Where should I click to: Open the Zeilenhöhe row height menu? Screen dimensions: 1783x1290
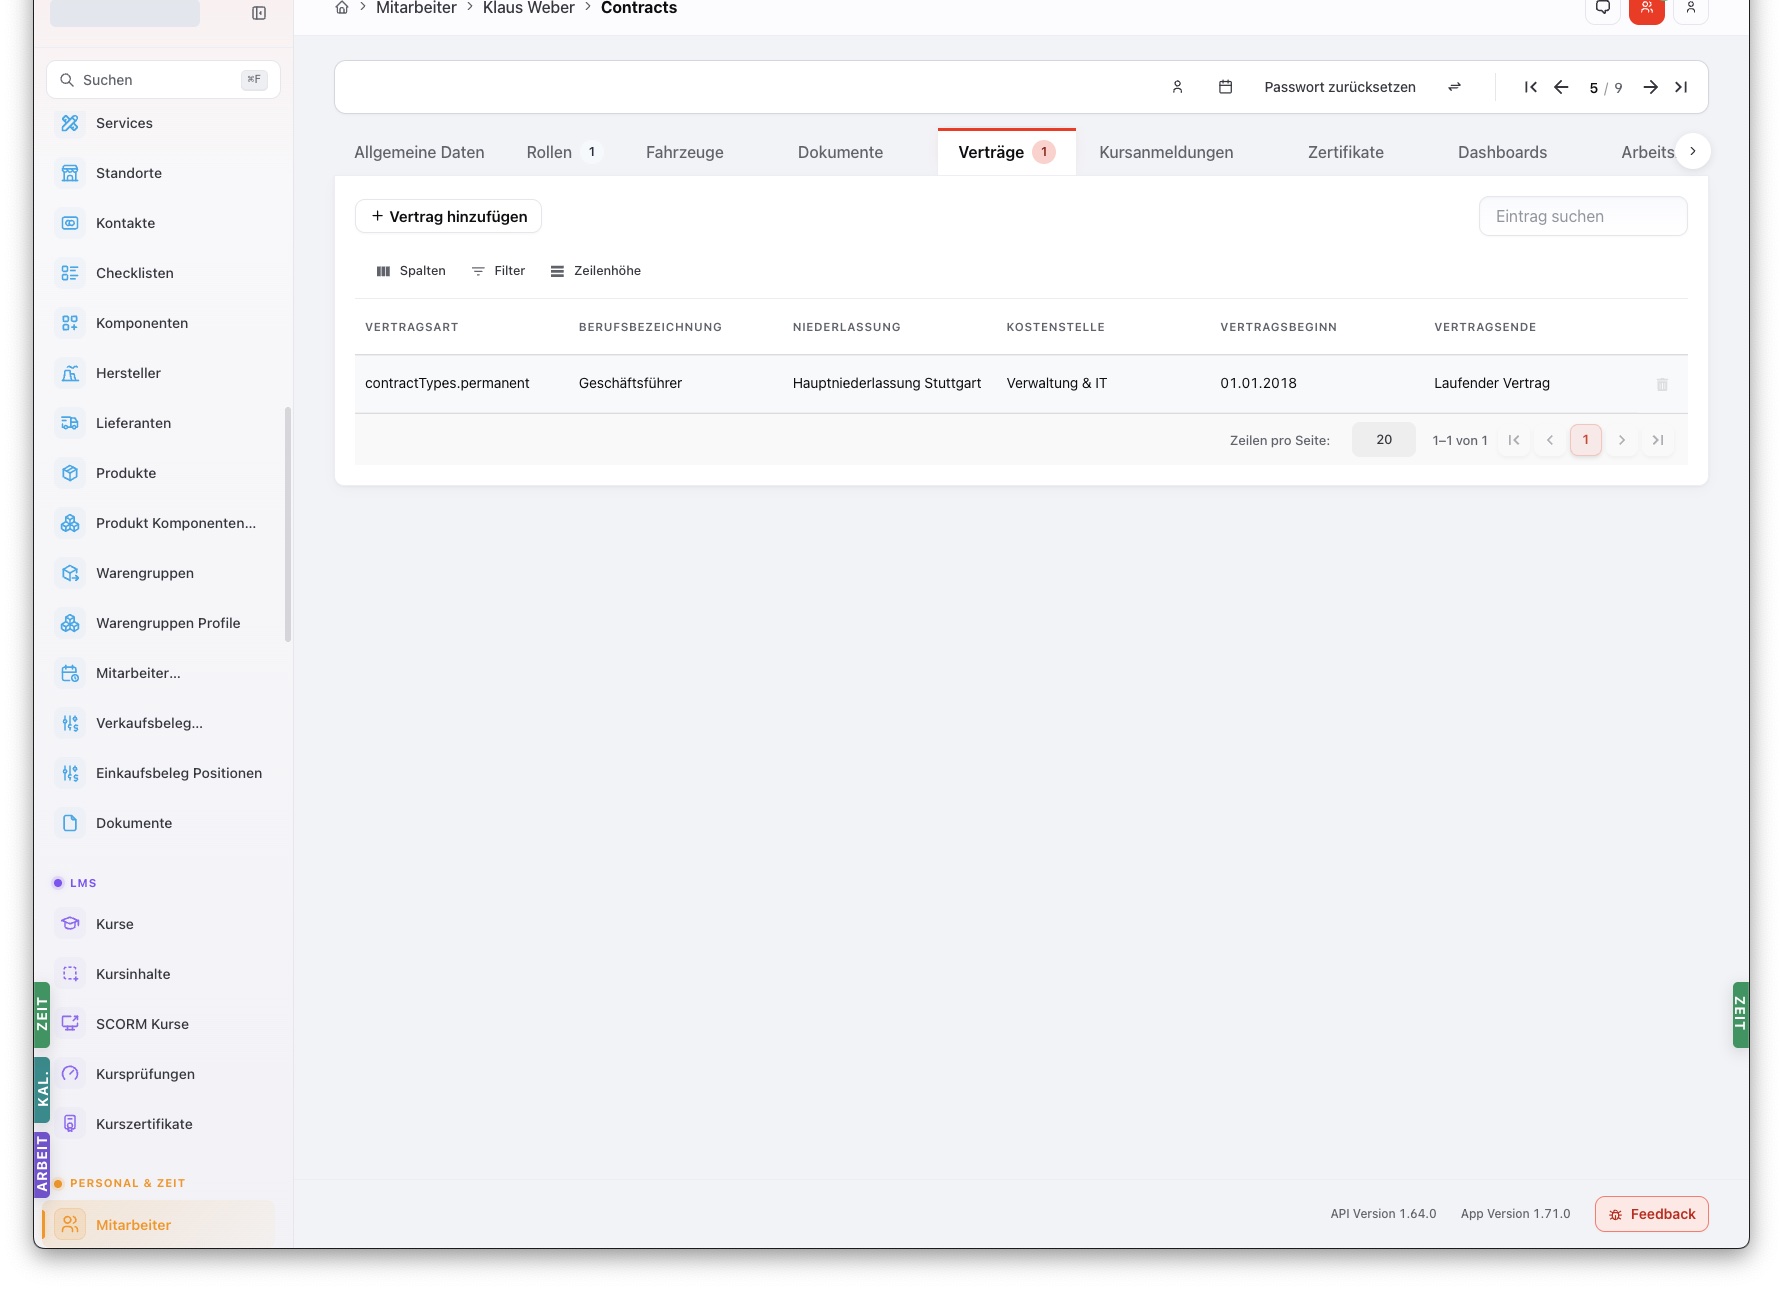[596, 271]
